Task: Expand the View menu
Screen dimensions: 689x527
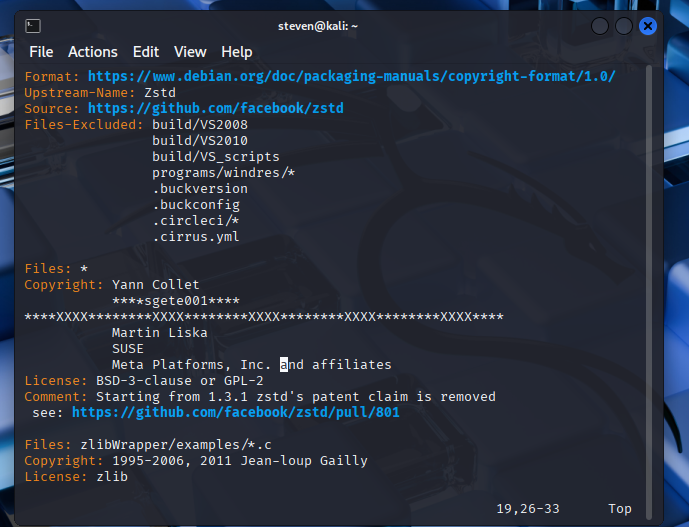Action: (190, 52)
